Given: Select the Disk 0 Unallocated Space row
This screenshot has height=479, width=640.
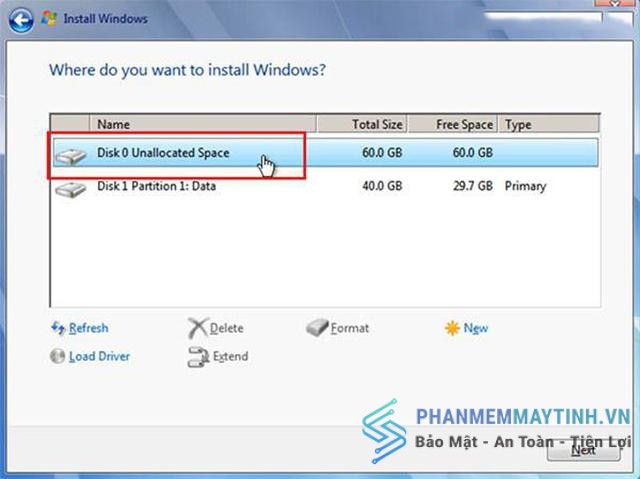Looking at the screenshot, I should [x=325, y=153].
